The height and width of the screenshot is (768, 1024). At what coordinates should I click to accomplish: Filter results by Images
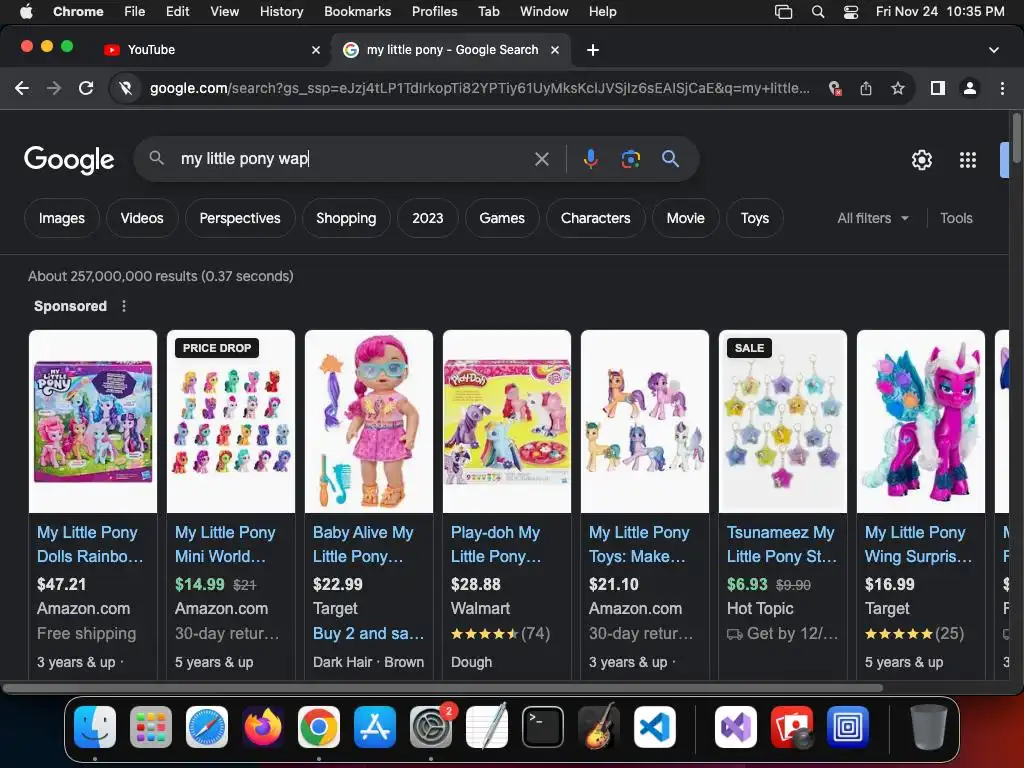click(61, 218)
